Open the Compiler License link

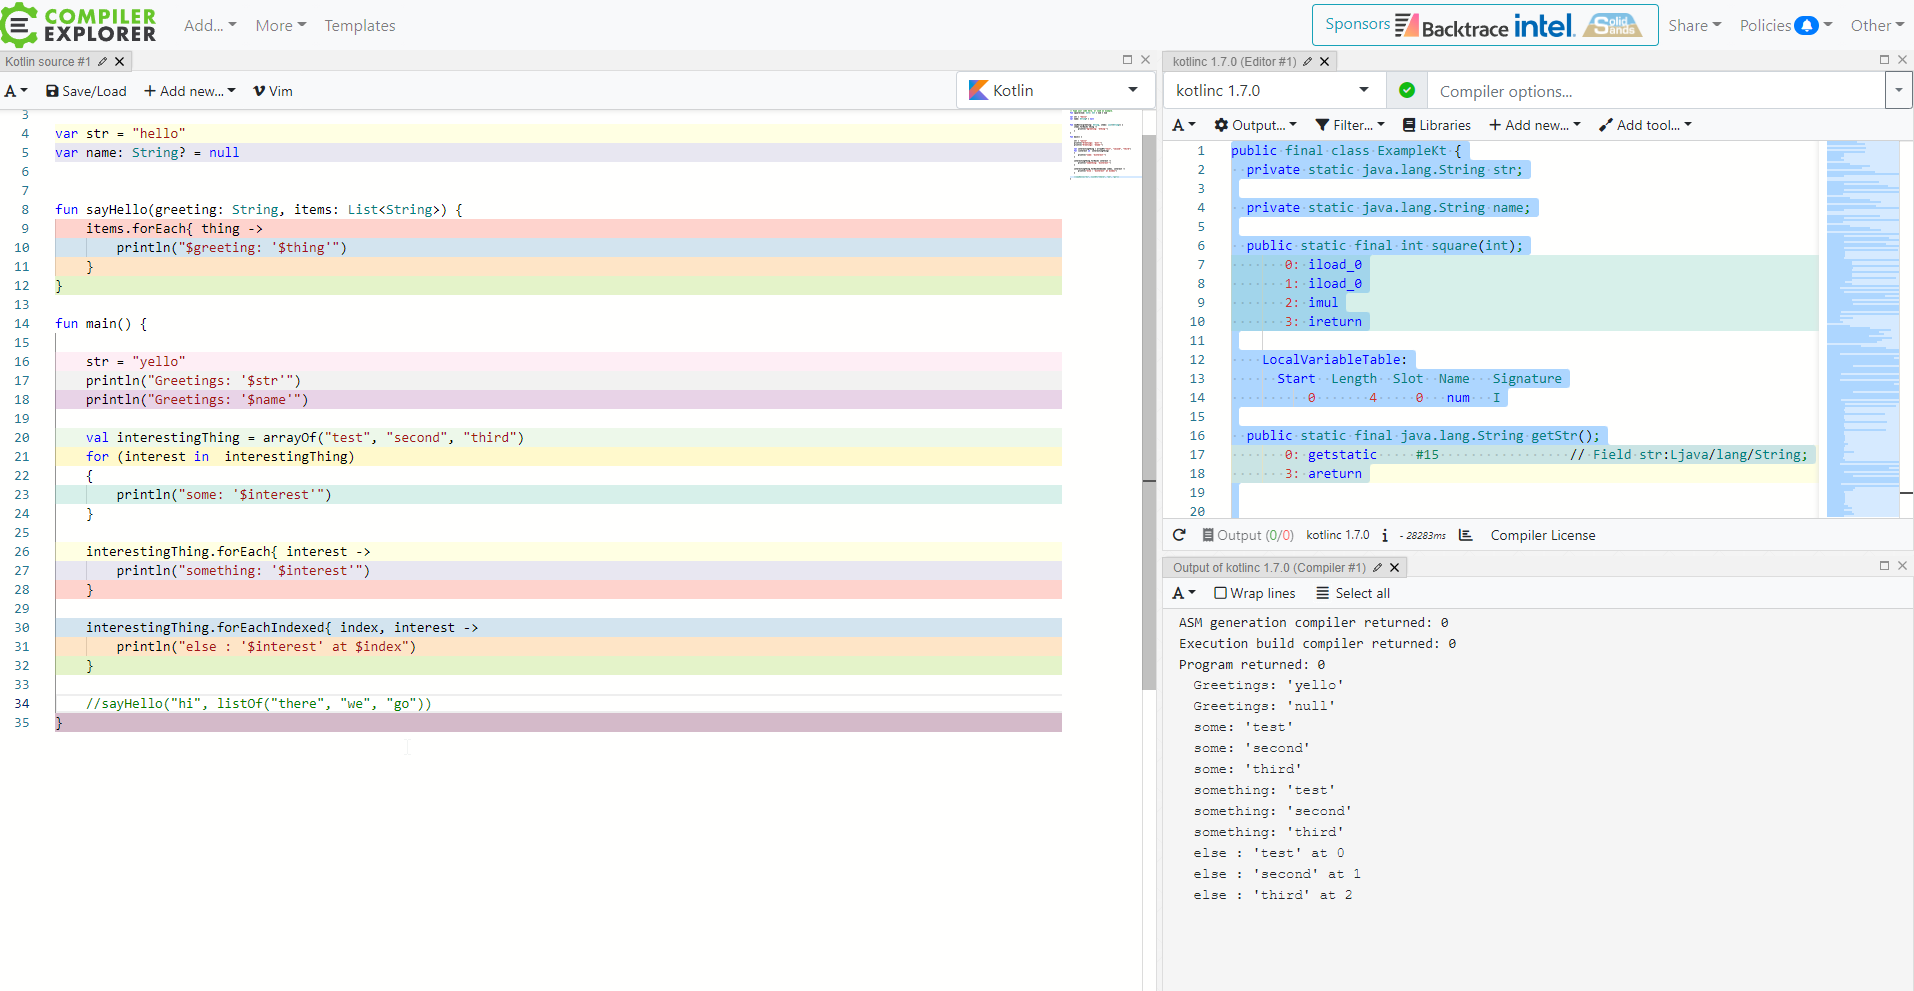tap(1543, 535)
